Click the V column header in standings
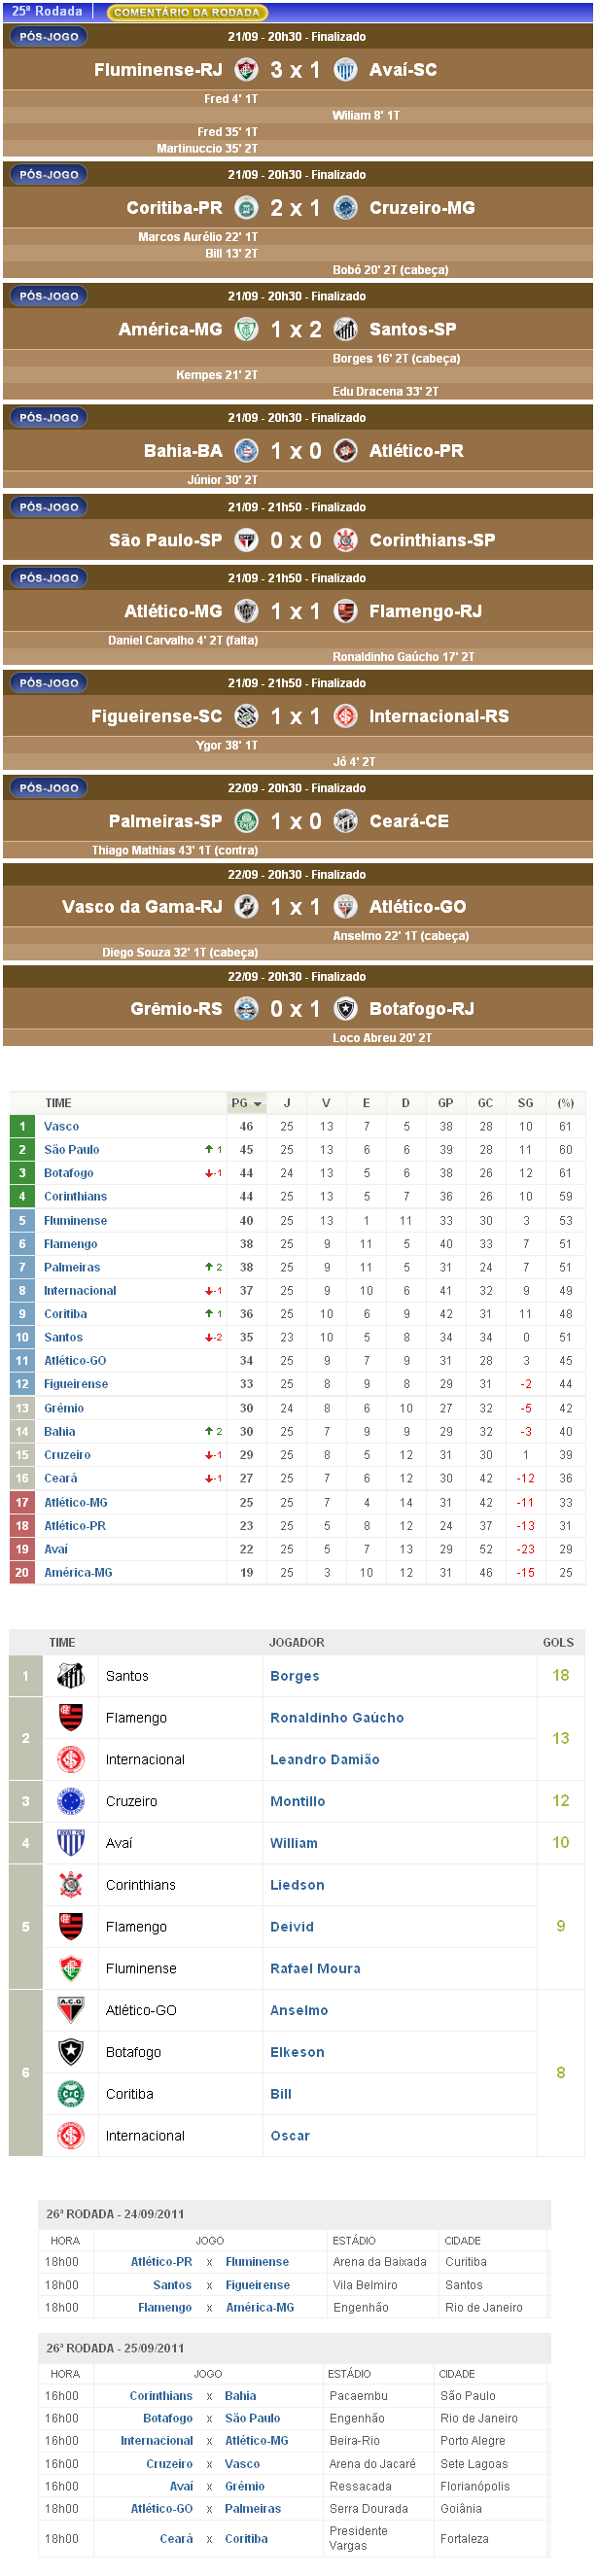The width and height of the screenshot is (597, 2576). (x=326, y=1104)
